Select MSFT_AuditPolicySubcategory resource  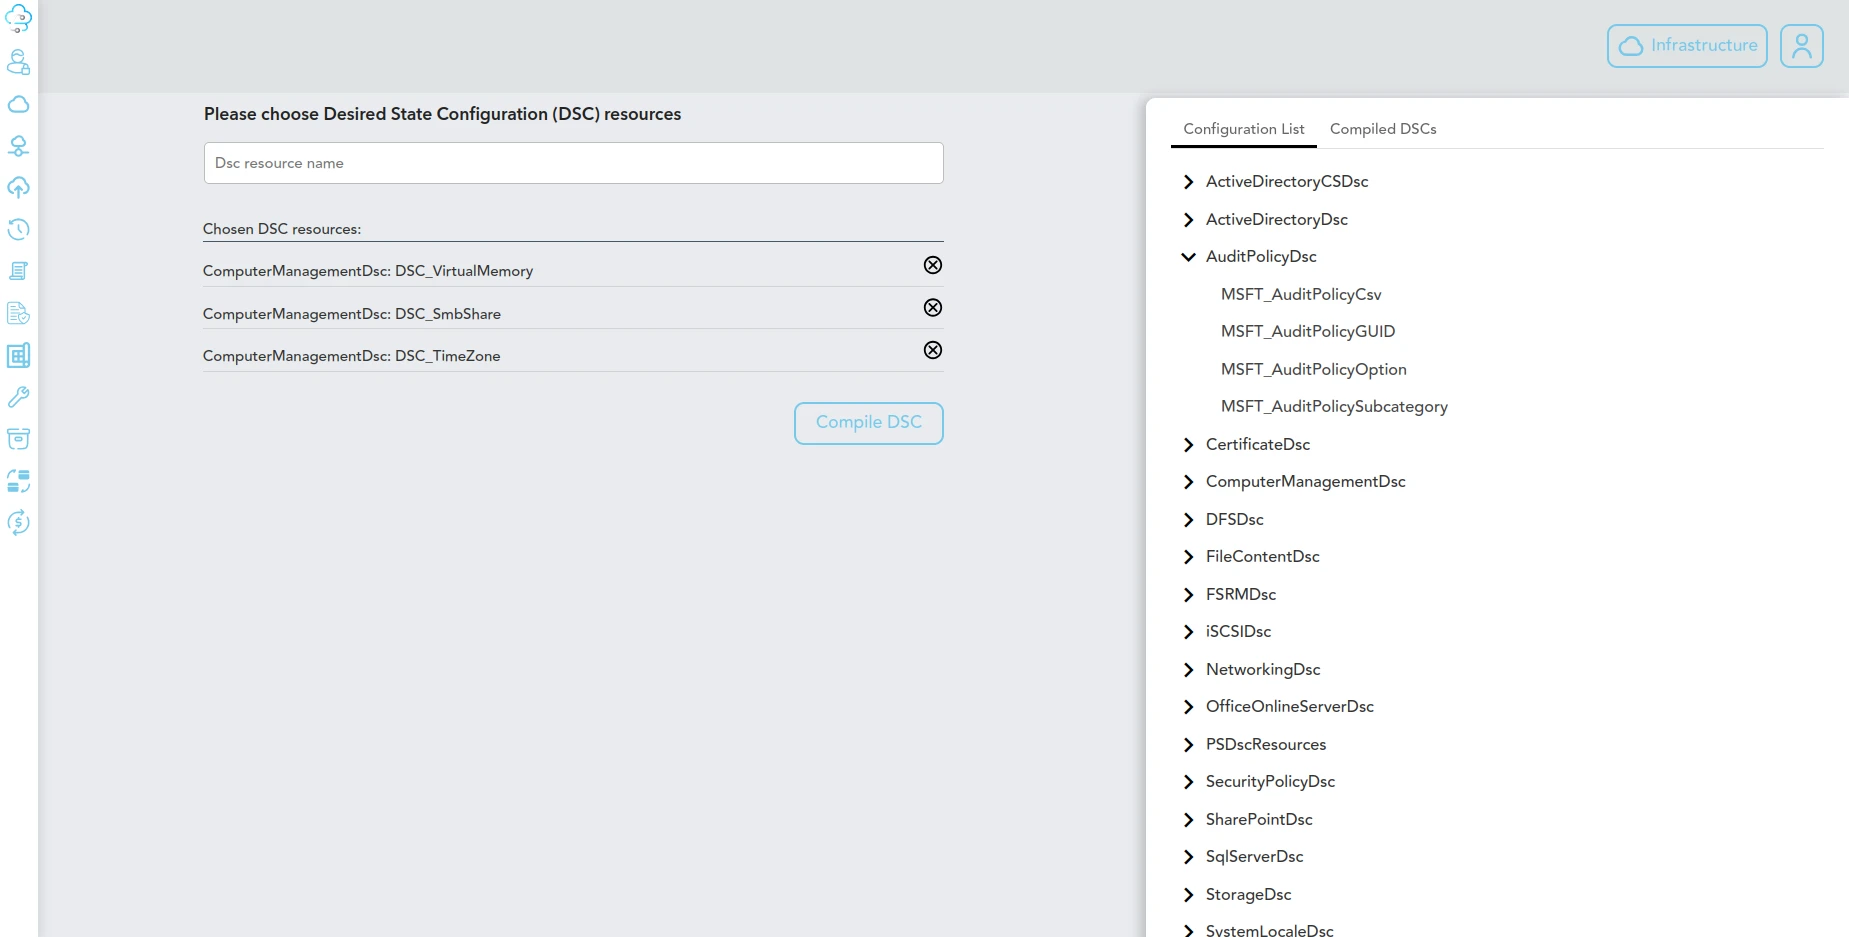pyautogui.click(x=1334, y=406)
